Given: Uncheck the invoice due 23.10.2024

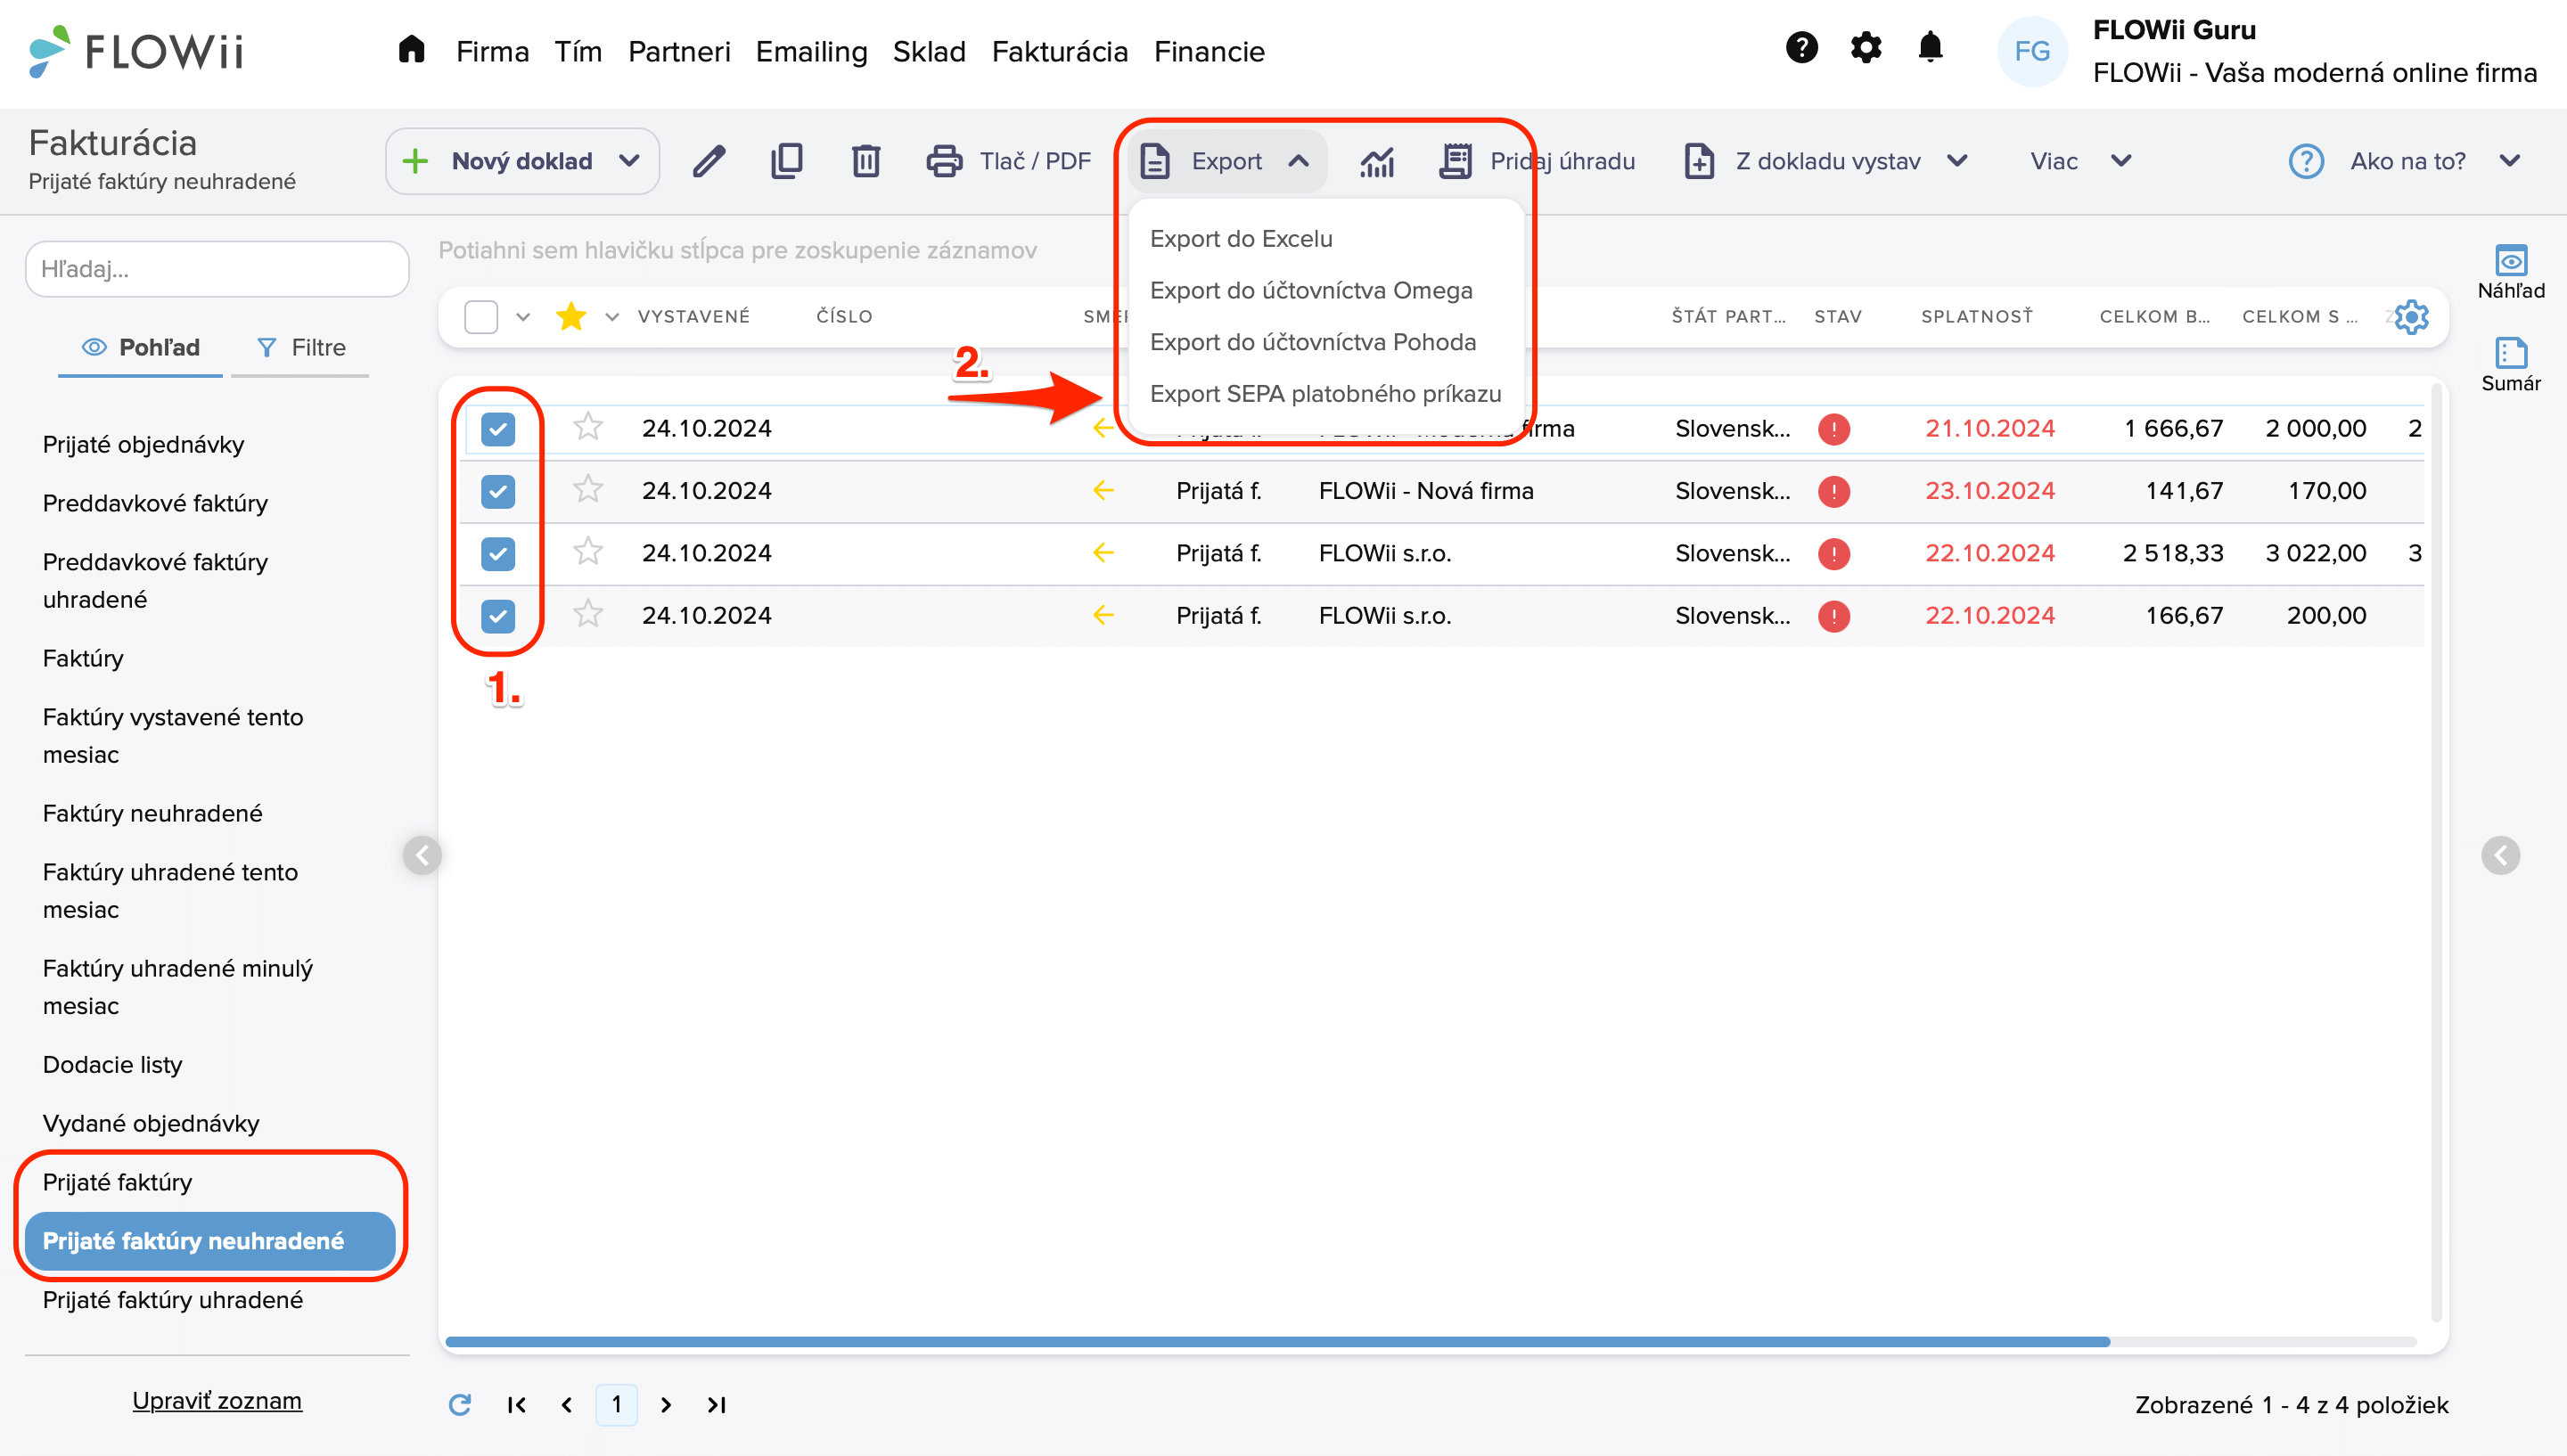Looking at the screenshot, I should 498,491.
